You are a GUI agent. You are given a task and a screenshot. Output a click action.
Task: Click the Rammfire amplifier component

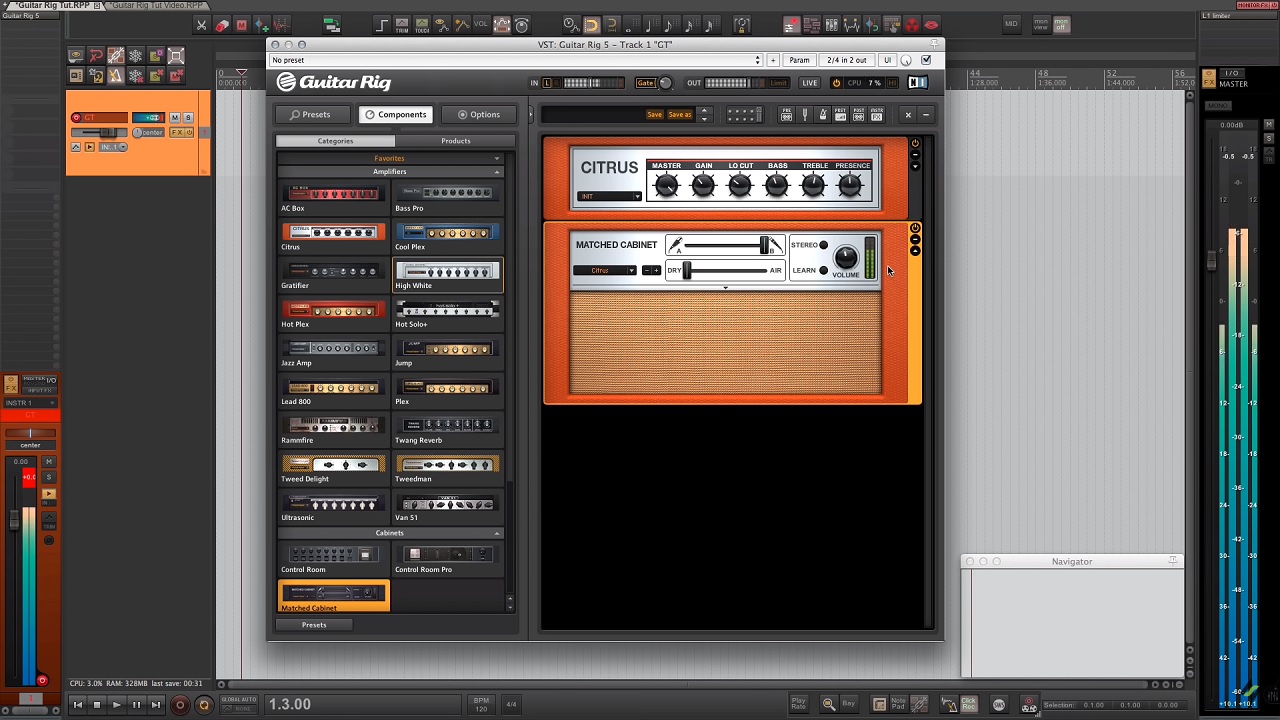click(x=333, y=427)
